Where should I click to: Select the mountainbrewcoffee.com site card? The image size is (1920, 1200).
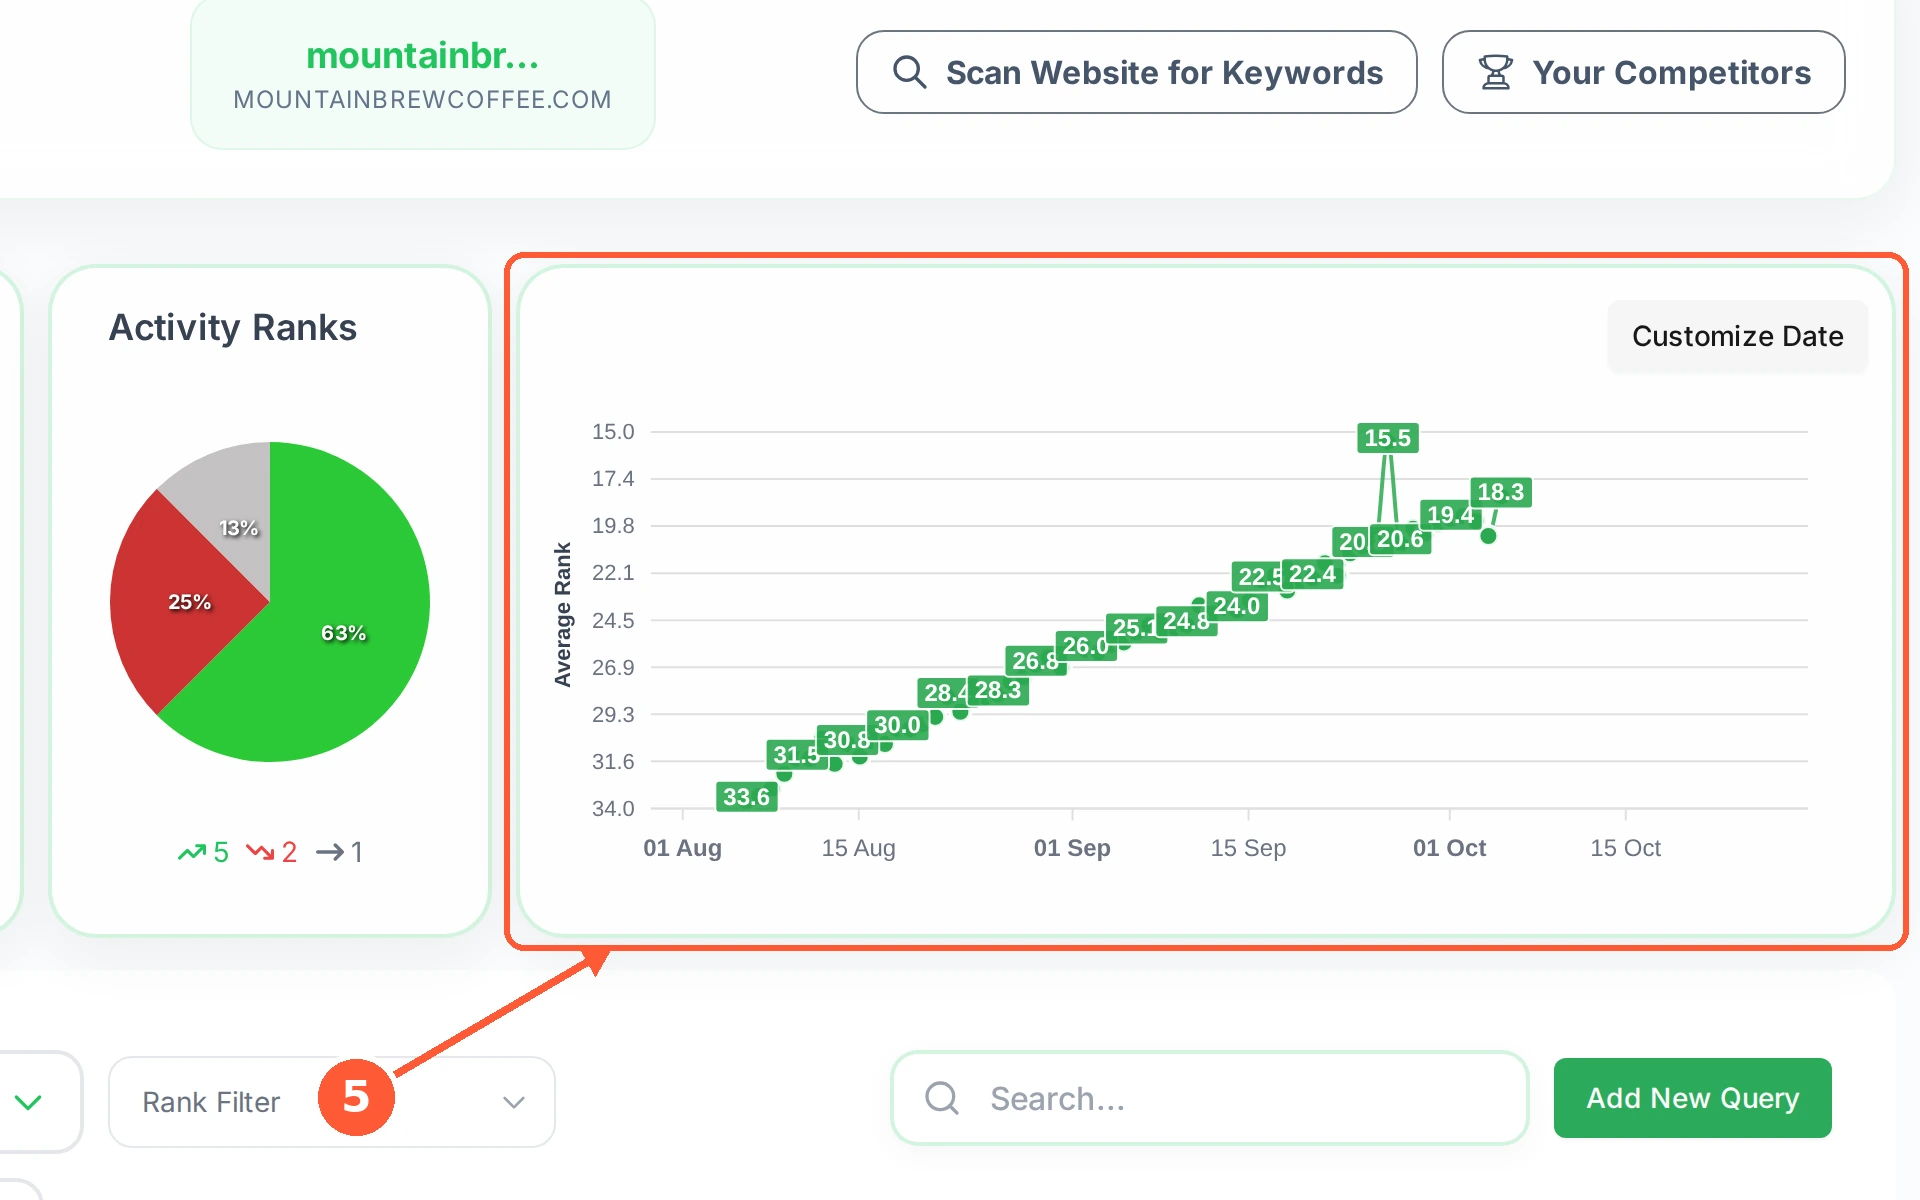tap(422, 75)
